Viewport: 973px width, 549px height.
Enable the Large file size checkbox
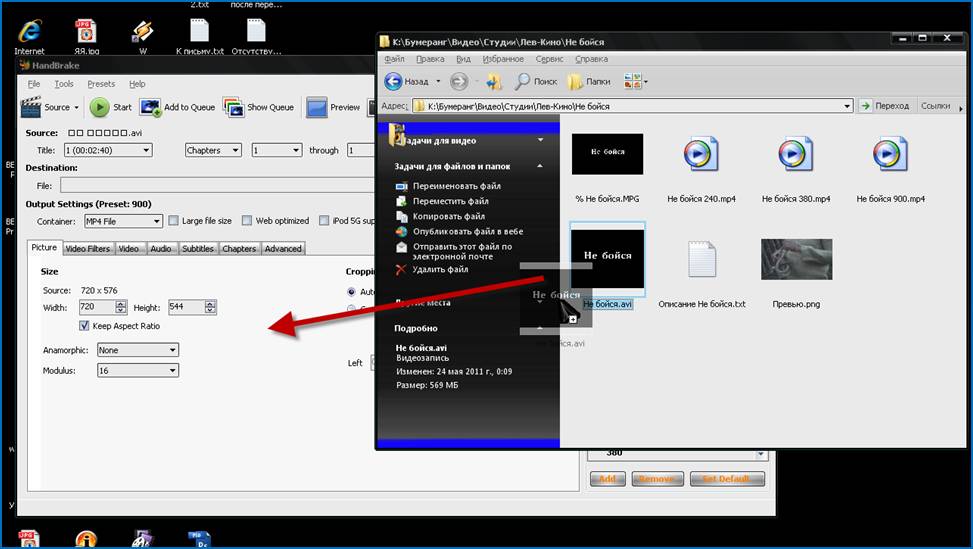pyautogui.click(x=174, y=220)
